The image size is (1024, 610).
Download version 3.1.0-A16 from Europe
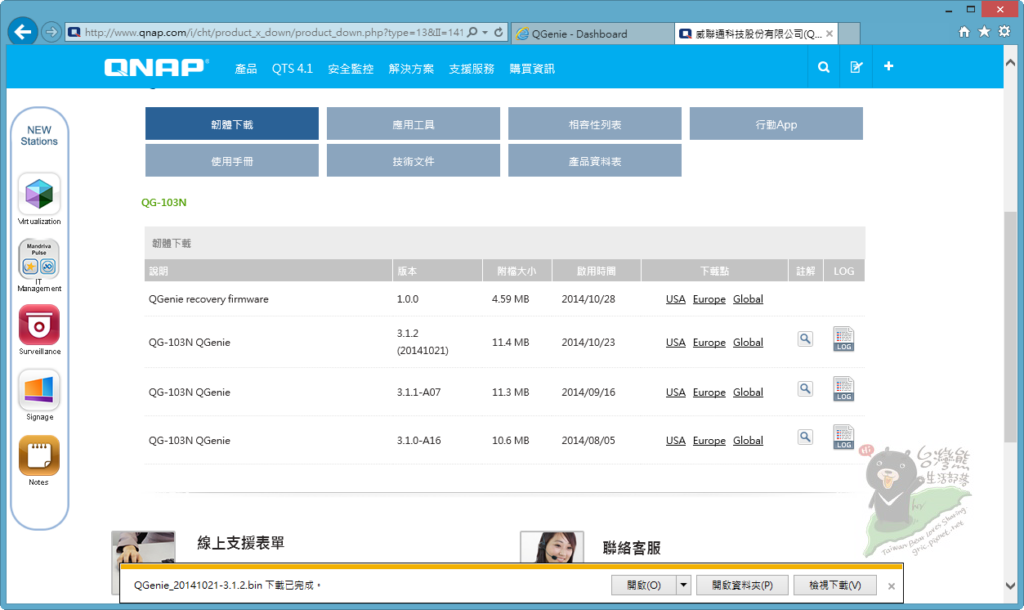pyautogui.click(x=709, y=441)
